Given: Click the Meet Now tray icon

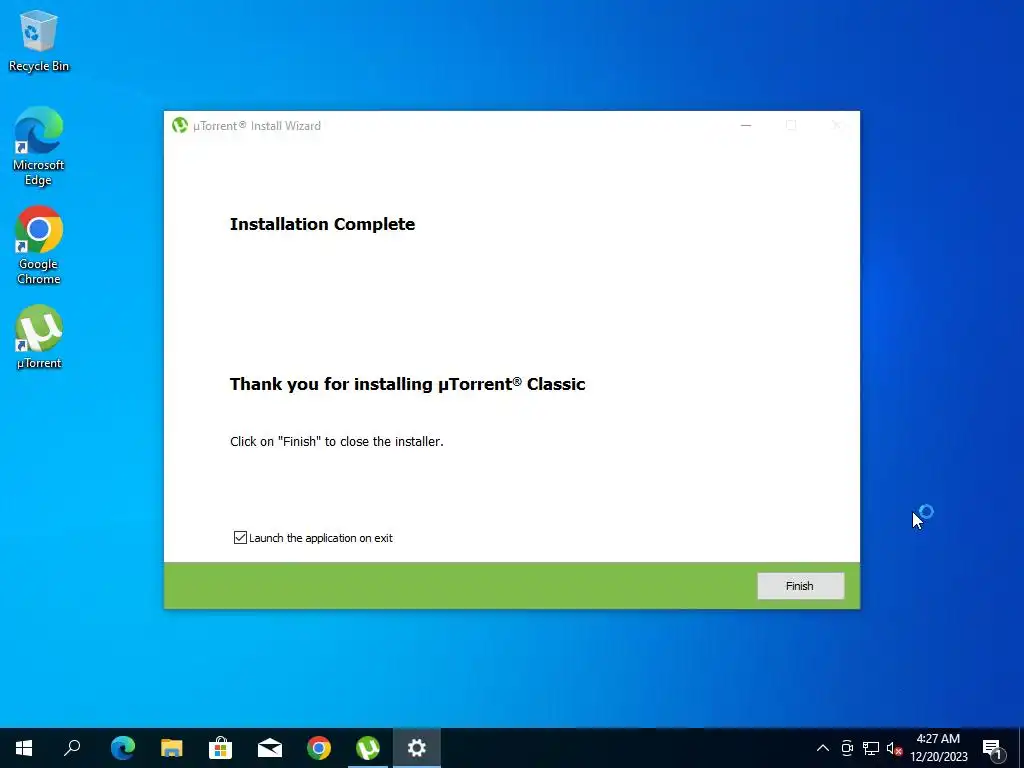Looking at the screenshot, I should [847, 748].
